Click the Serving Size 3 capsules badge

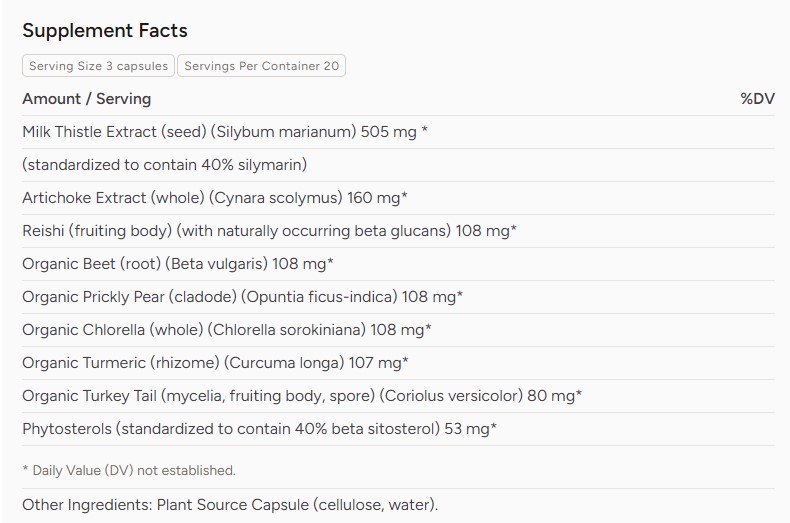pyautogui.click(x=98, y=66)
